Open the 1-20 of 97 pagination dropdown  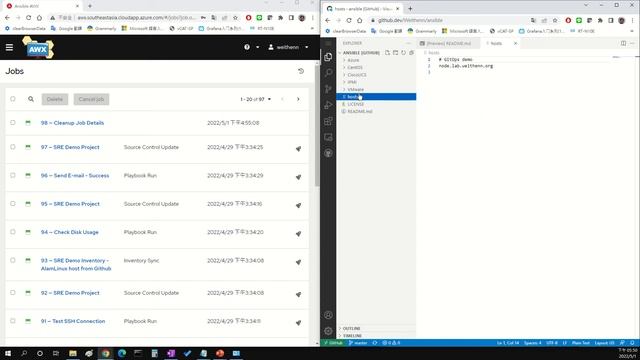click(256, 99)
